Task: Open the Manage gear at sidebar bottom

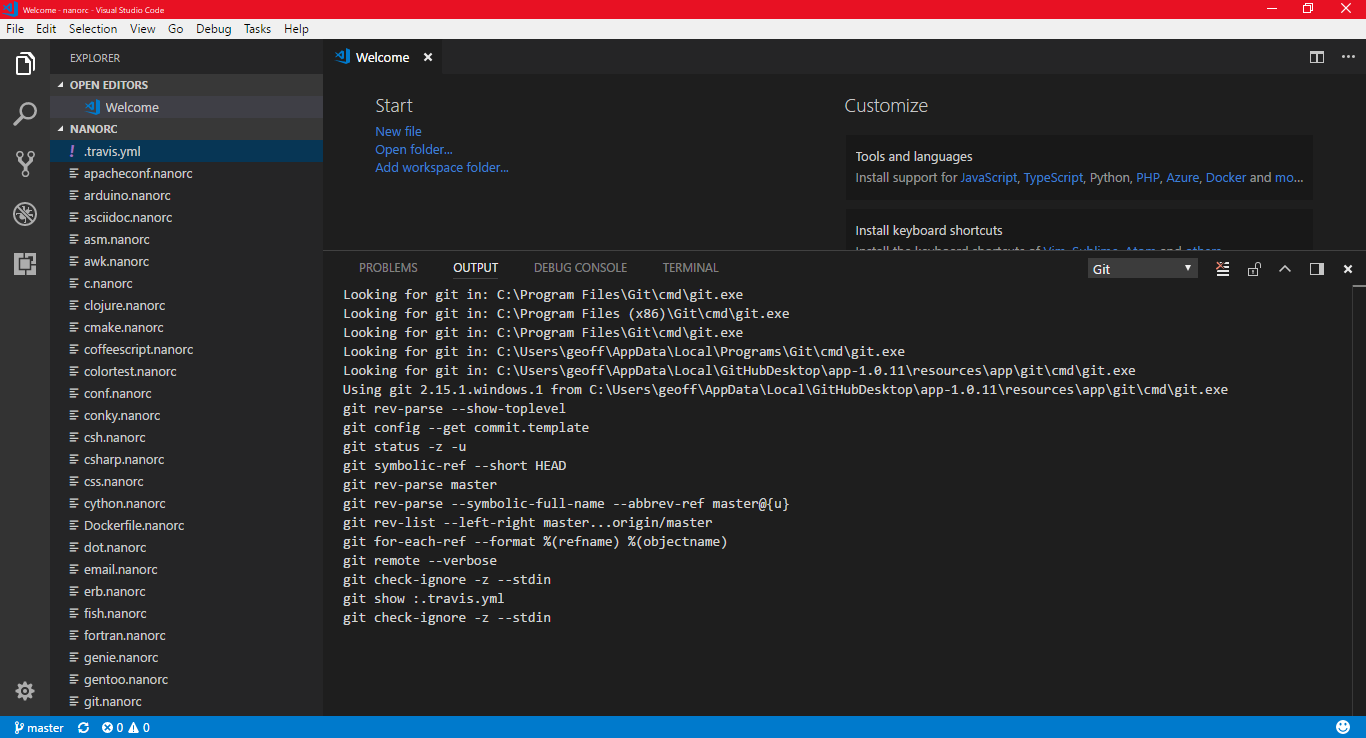Action: pyautogui.click(x=25, y=691)
